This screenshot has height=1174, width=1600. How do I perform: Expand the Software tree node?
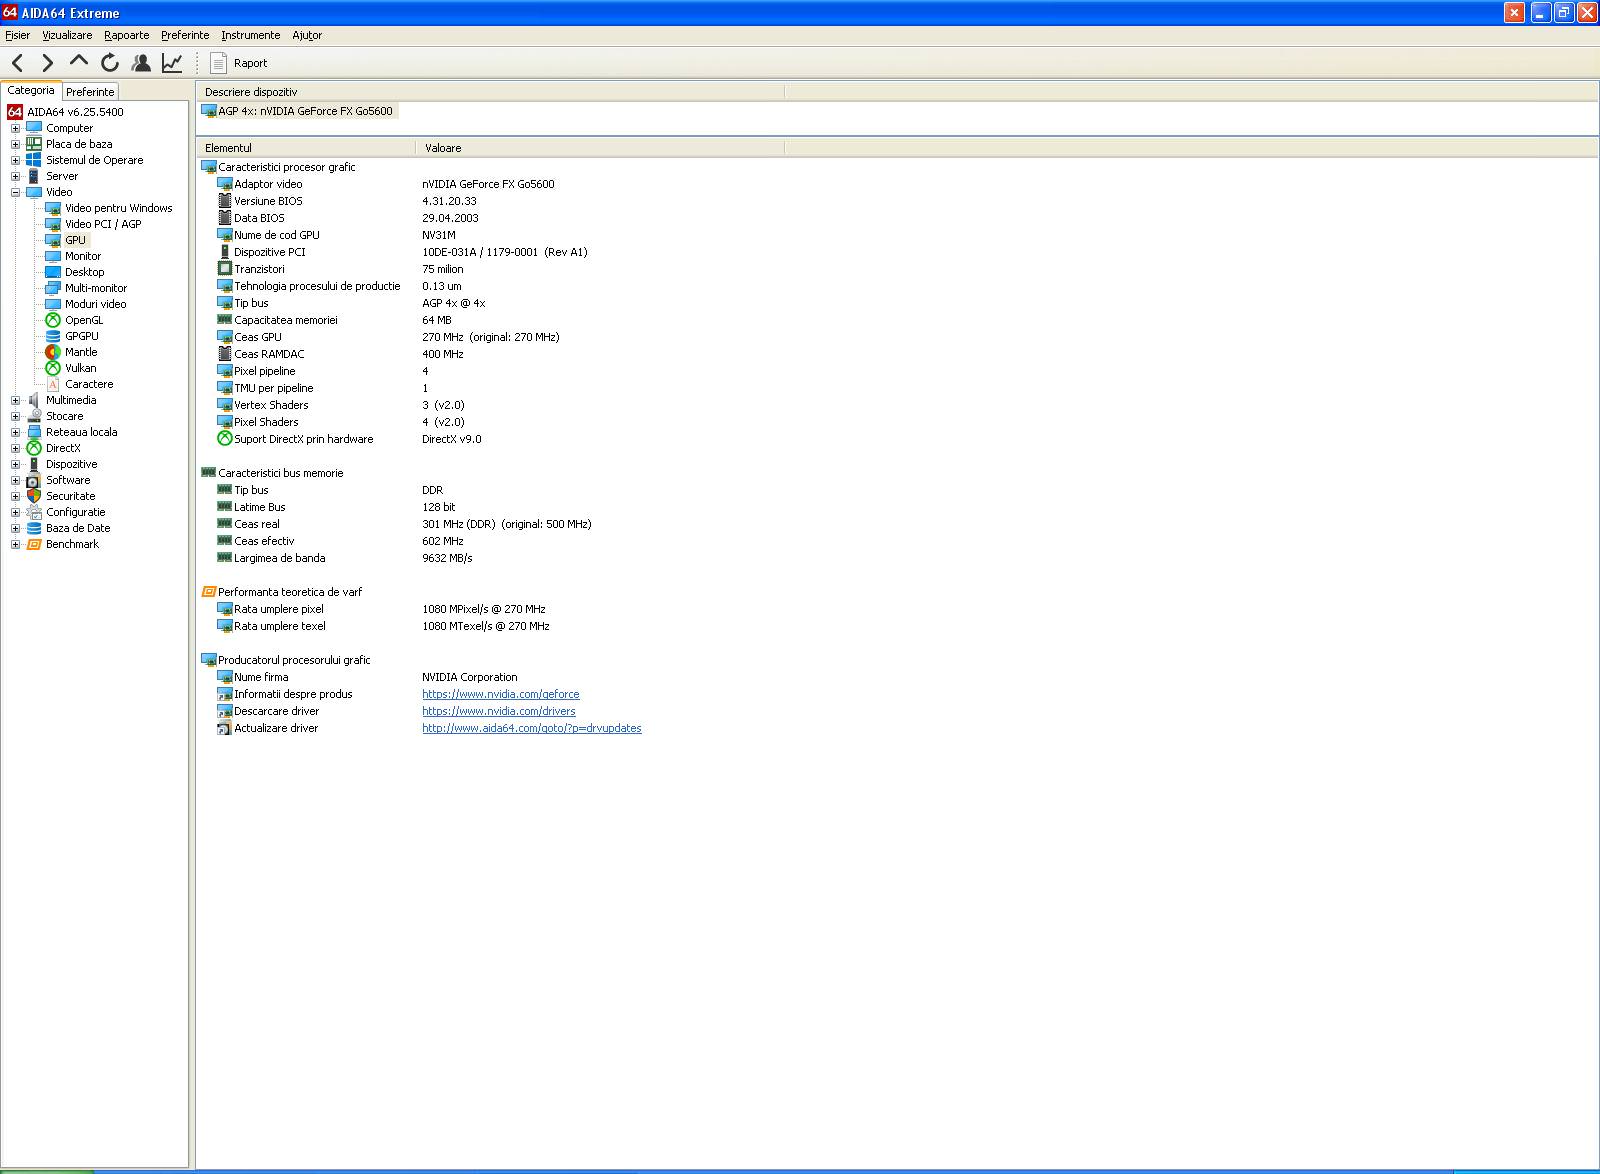15,480
